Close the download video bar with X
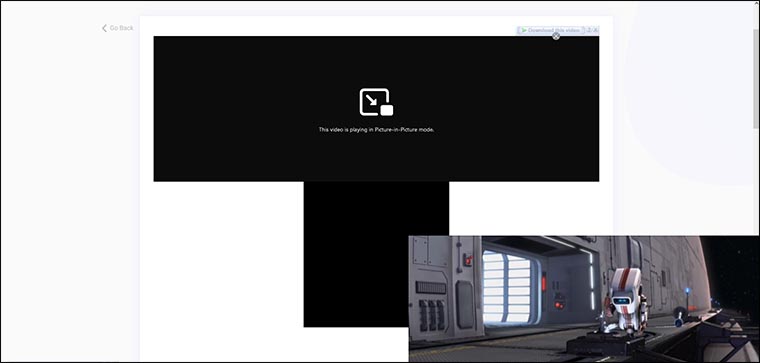760x363 pixels. [596, 30]
